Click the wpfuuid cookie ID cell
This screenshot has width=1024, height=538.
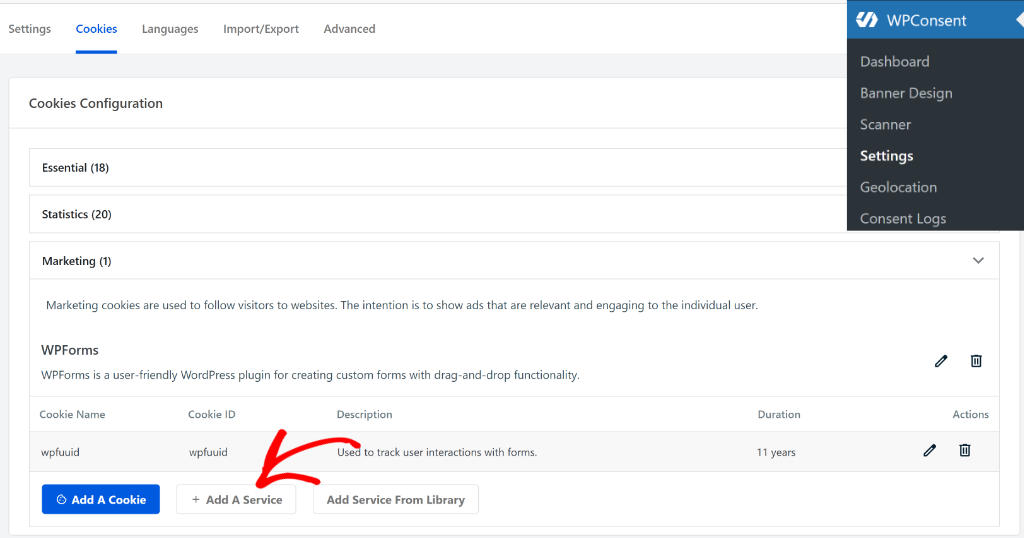click(208, 452)
